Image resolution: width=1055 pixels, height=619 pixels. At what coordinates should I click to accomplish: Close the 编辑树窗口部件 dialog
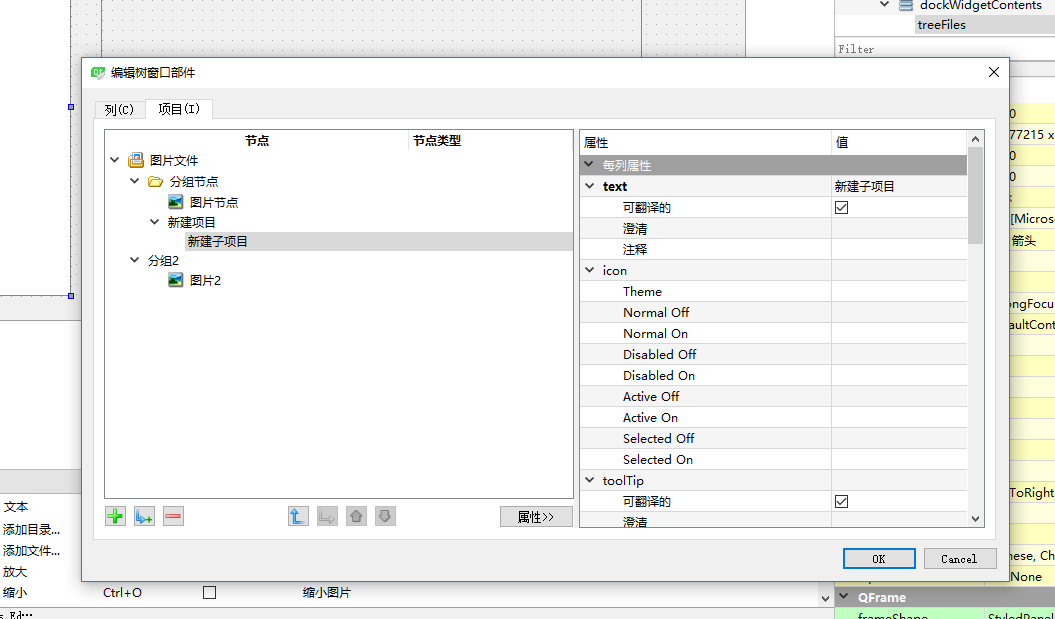point(993,73)
